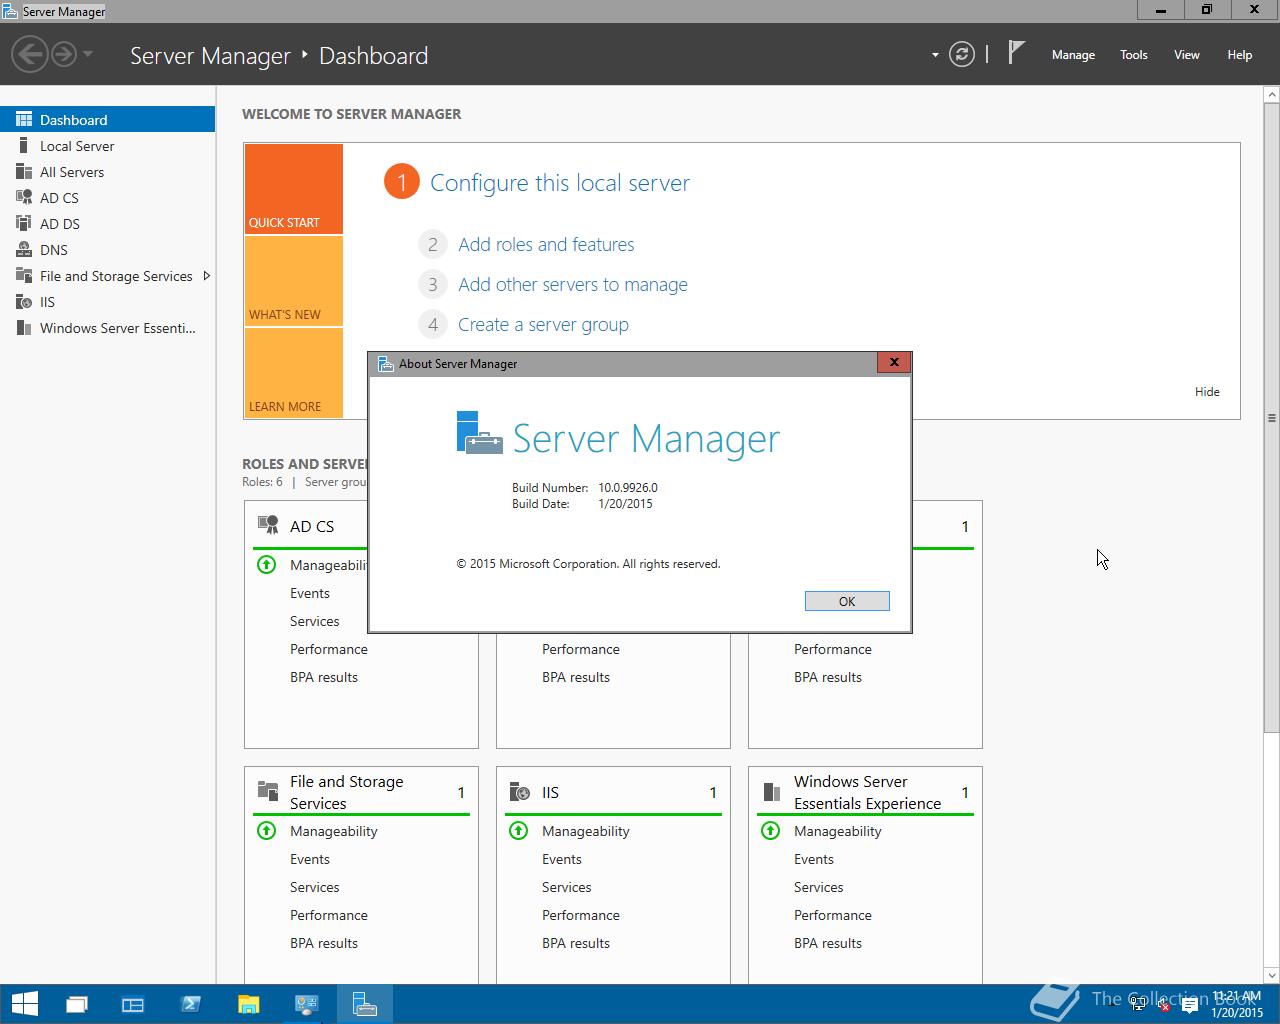Click Create a server group link
The width and height of the screenshot is (1280, 1024).
[543, 324]
